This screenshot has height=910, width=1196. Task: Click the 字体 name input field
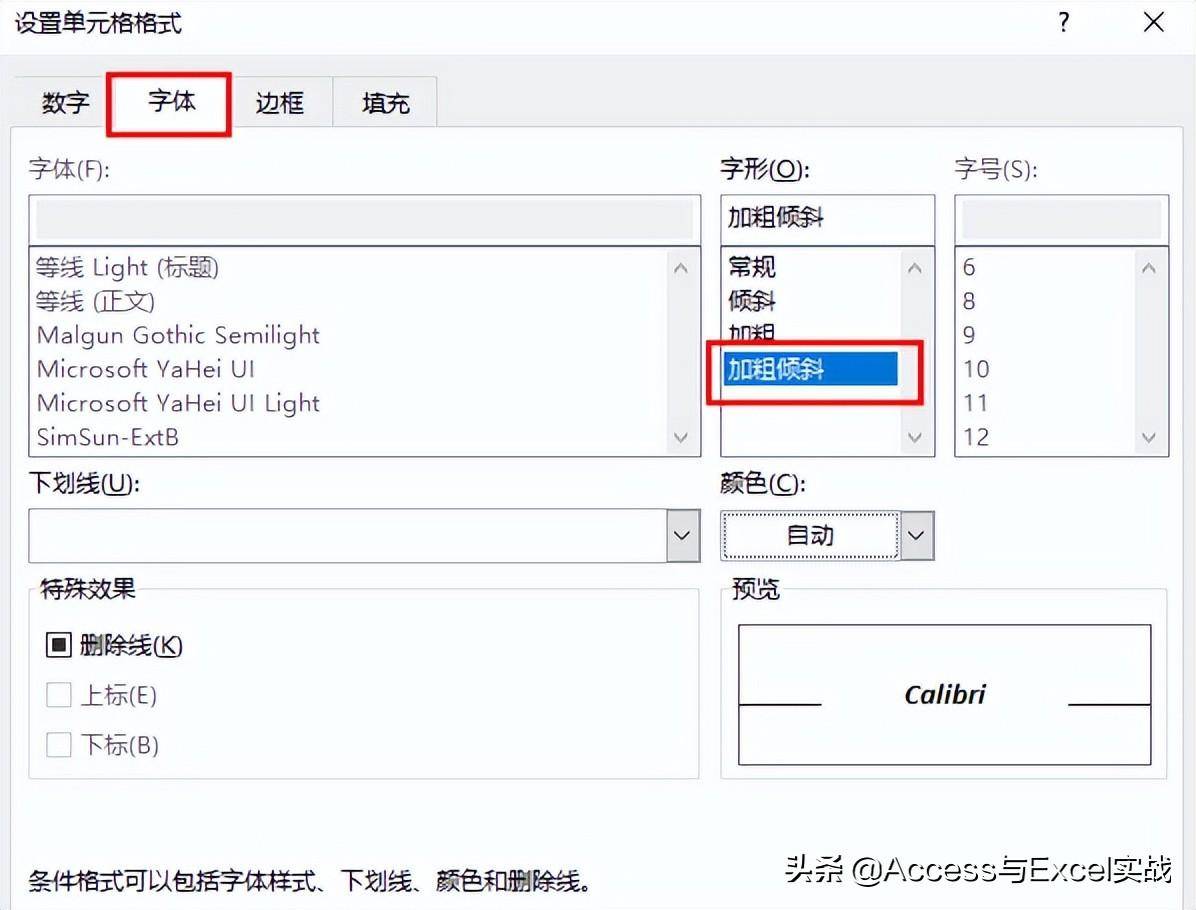click(365, 220)
